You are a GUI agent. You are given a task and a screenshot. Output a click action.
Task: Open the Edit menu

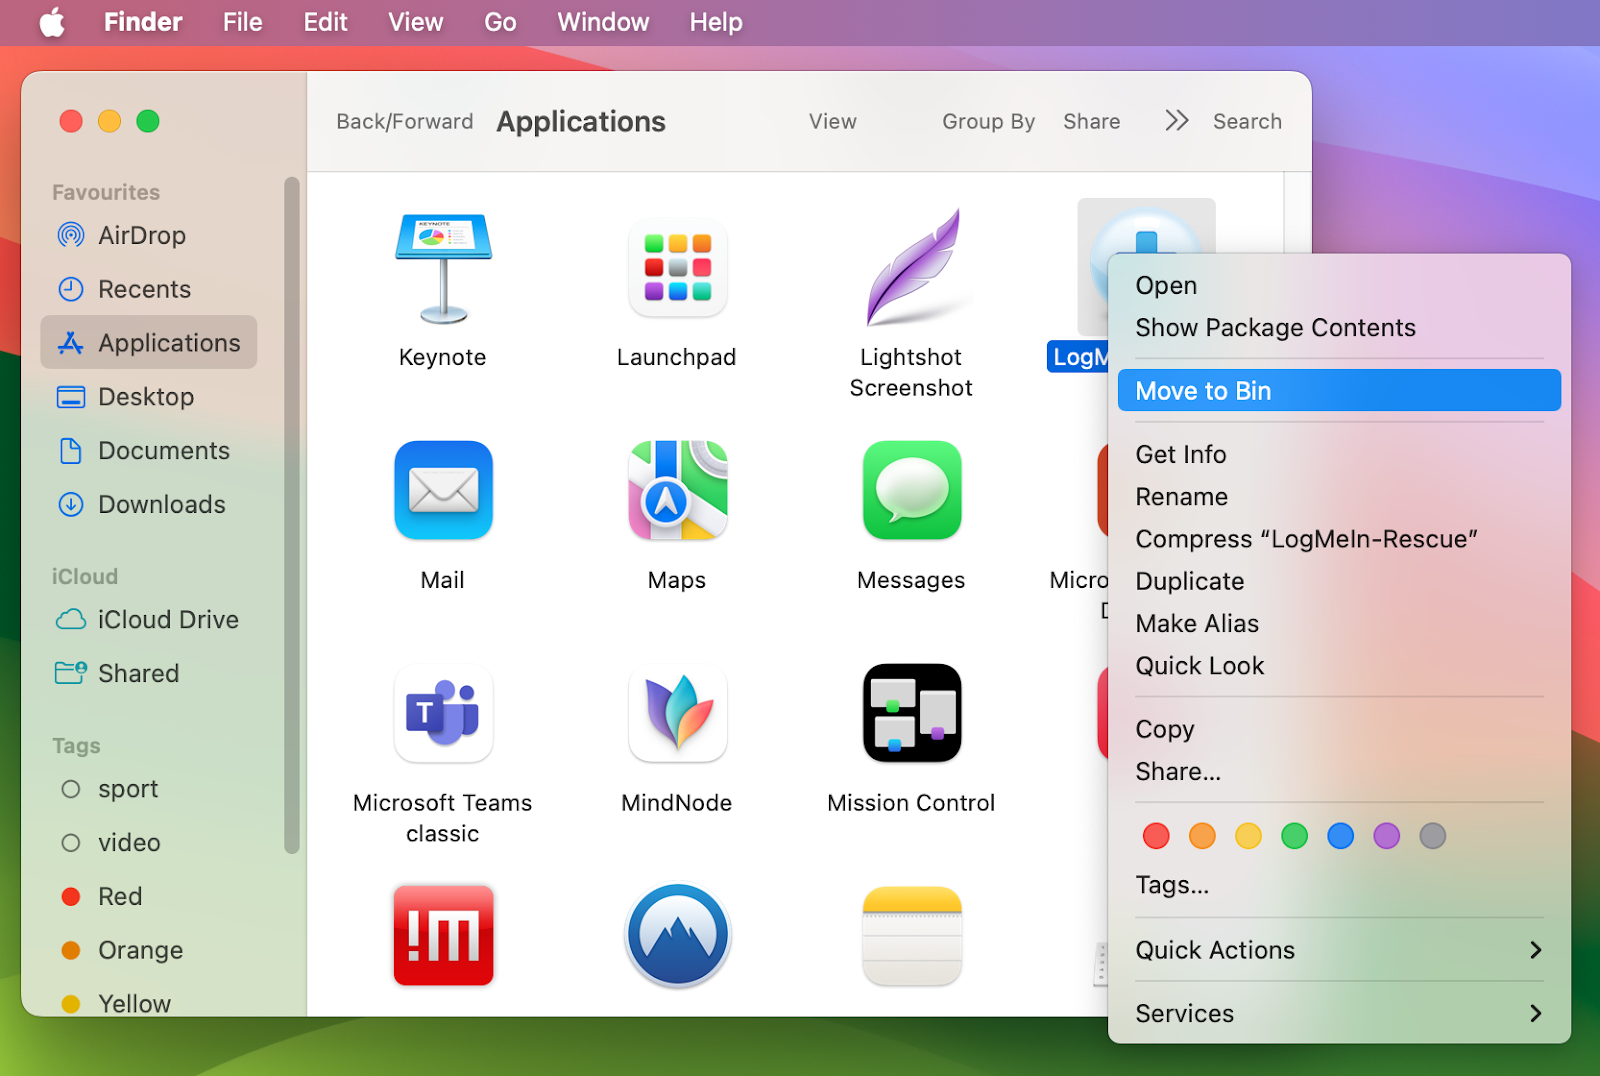click(326, 22)
